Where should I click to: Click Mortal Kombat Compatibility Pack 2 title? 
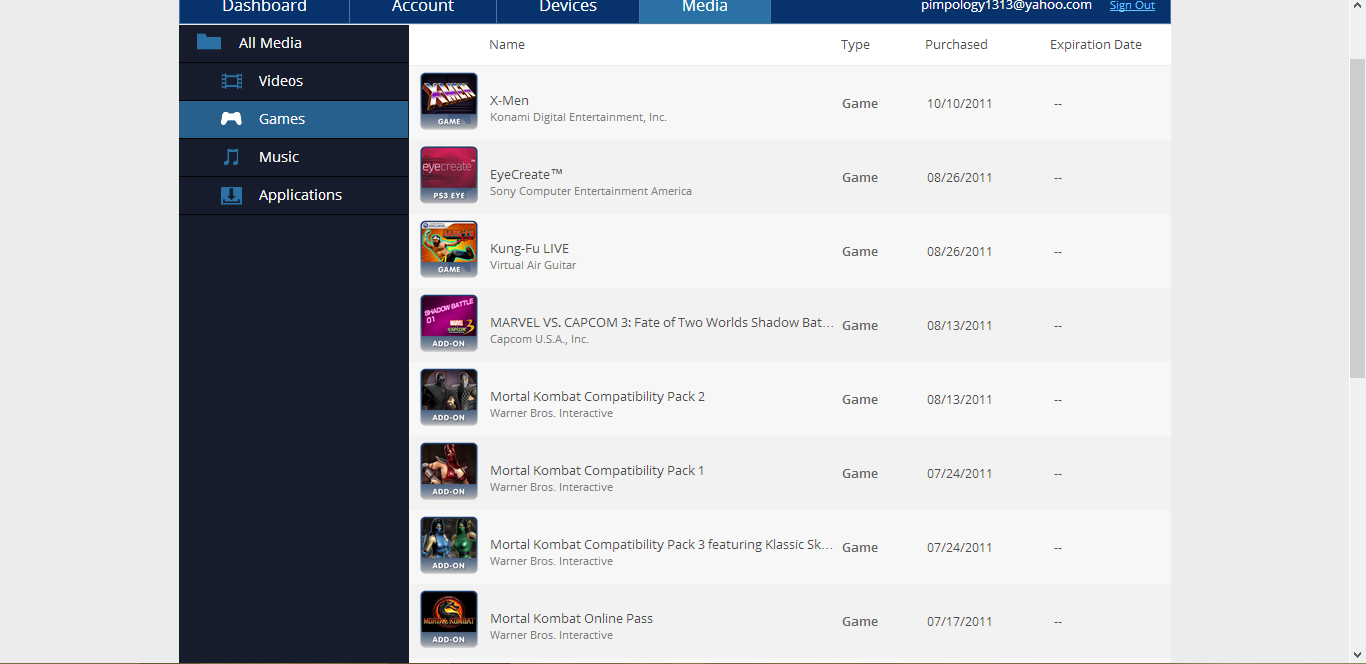pyautogui.click(x=597, y=396)
